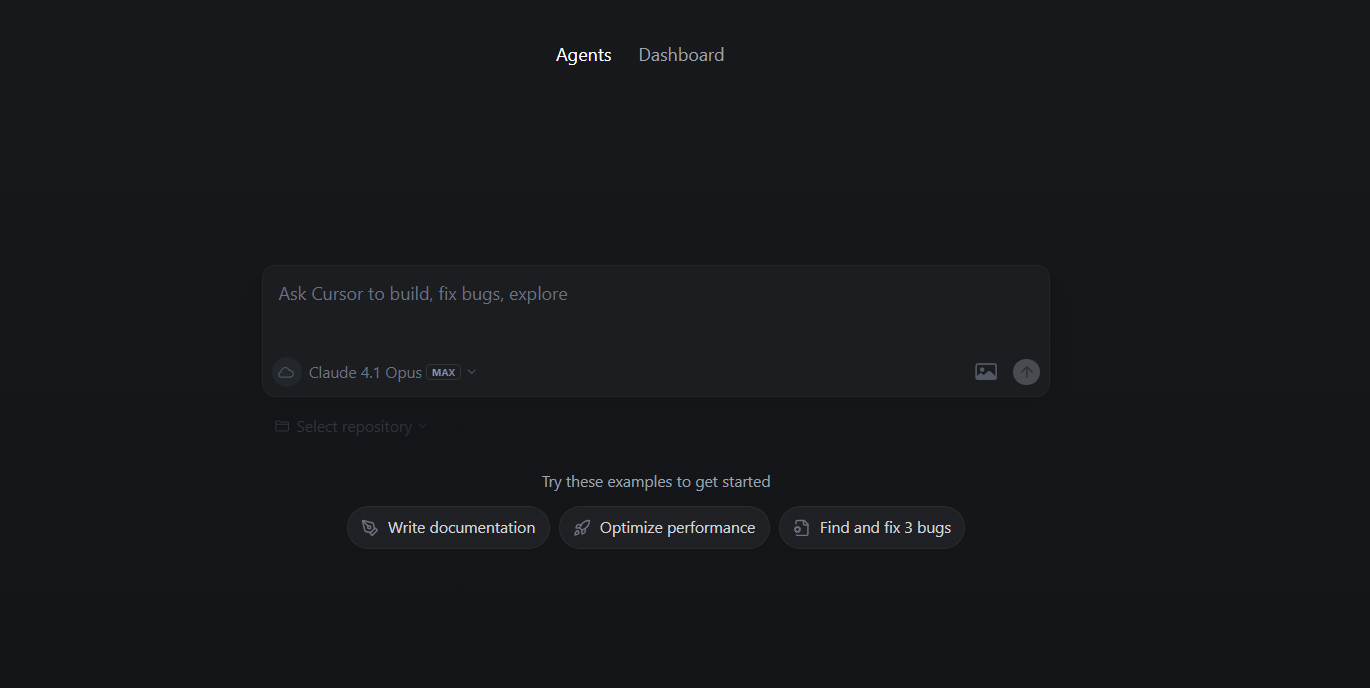Screen dimensions: 1370x688
Task: Choose the Write documentation example
Action: click(x=448, y=527)
